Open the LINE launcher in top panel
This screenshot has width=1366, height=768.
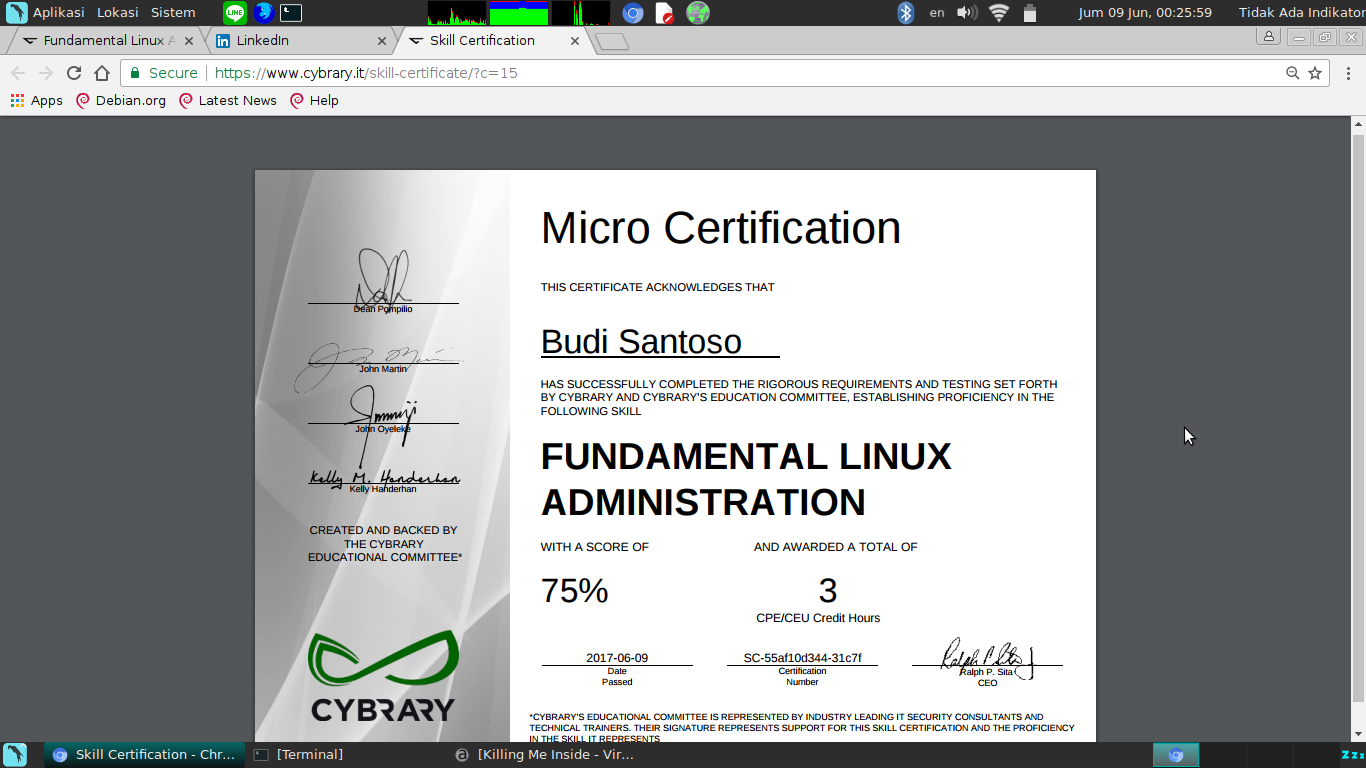point(235,13)
